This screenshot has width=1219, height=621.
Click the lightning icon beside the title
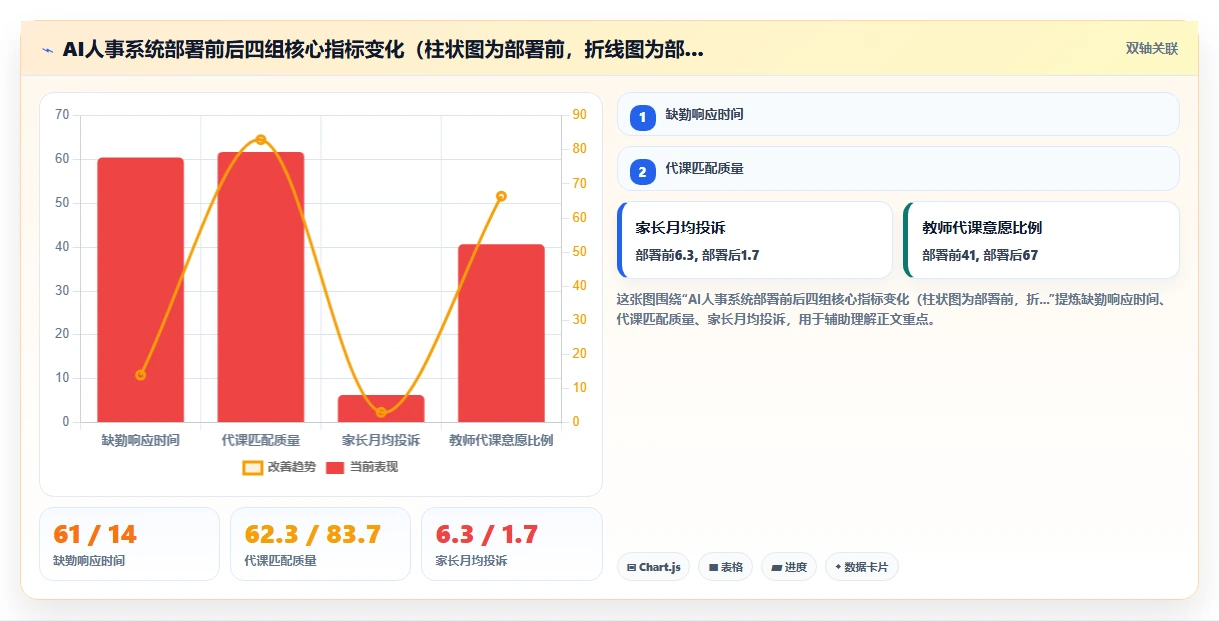point(48,49)
